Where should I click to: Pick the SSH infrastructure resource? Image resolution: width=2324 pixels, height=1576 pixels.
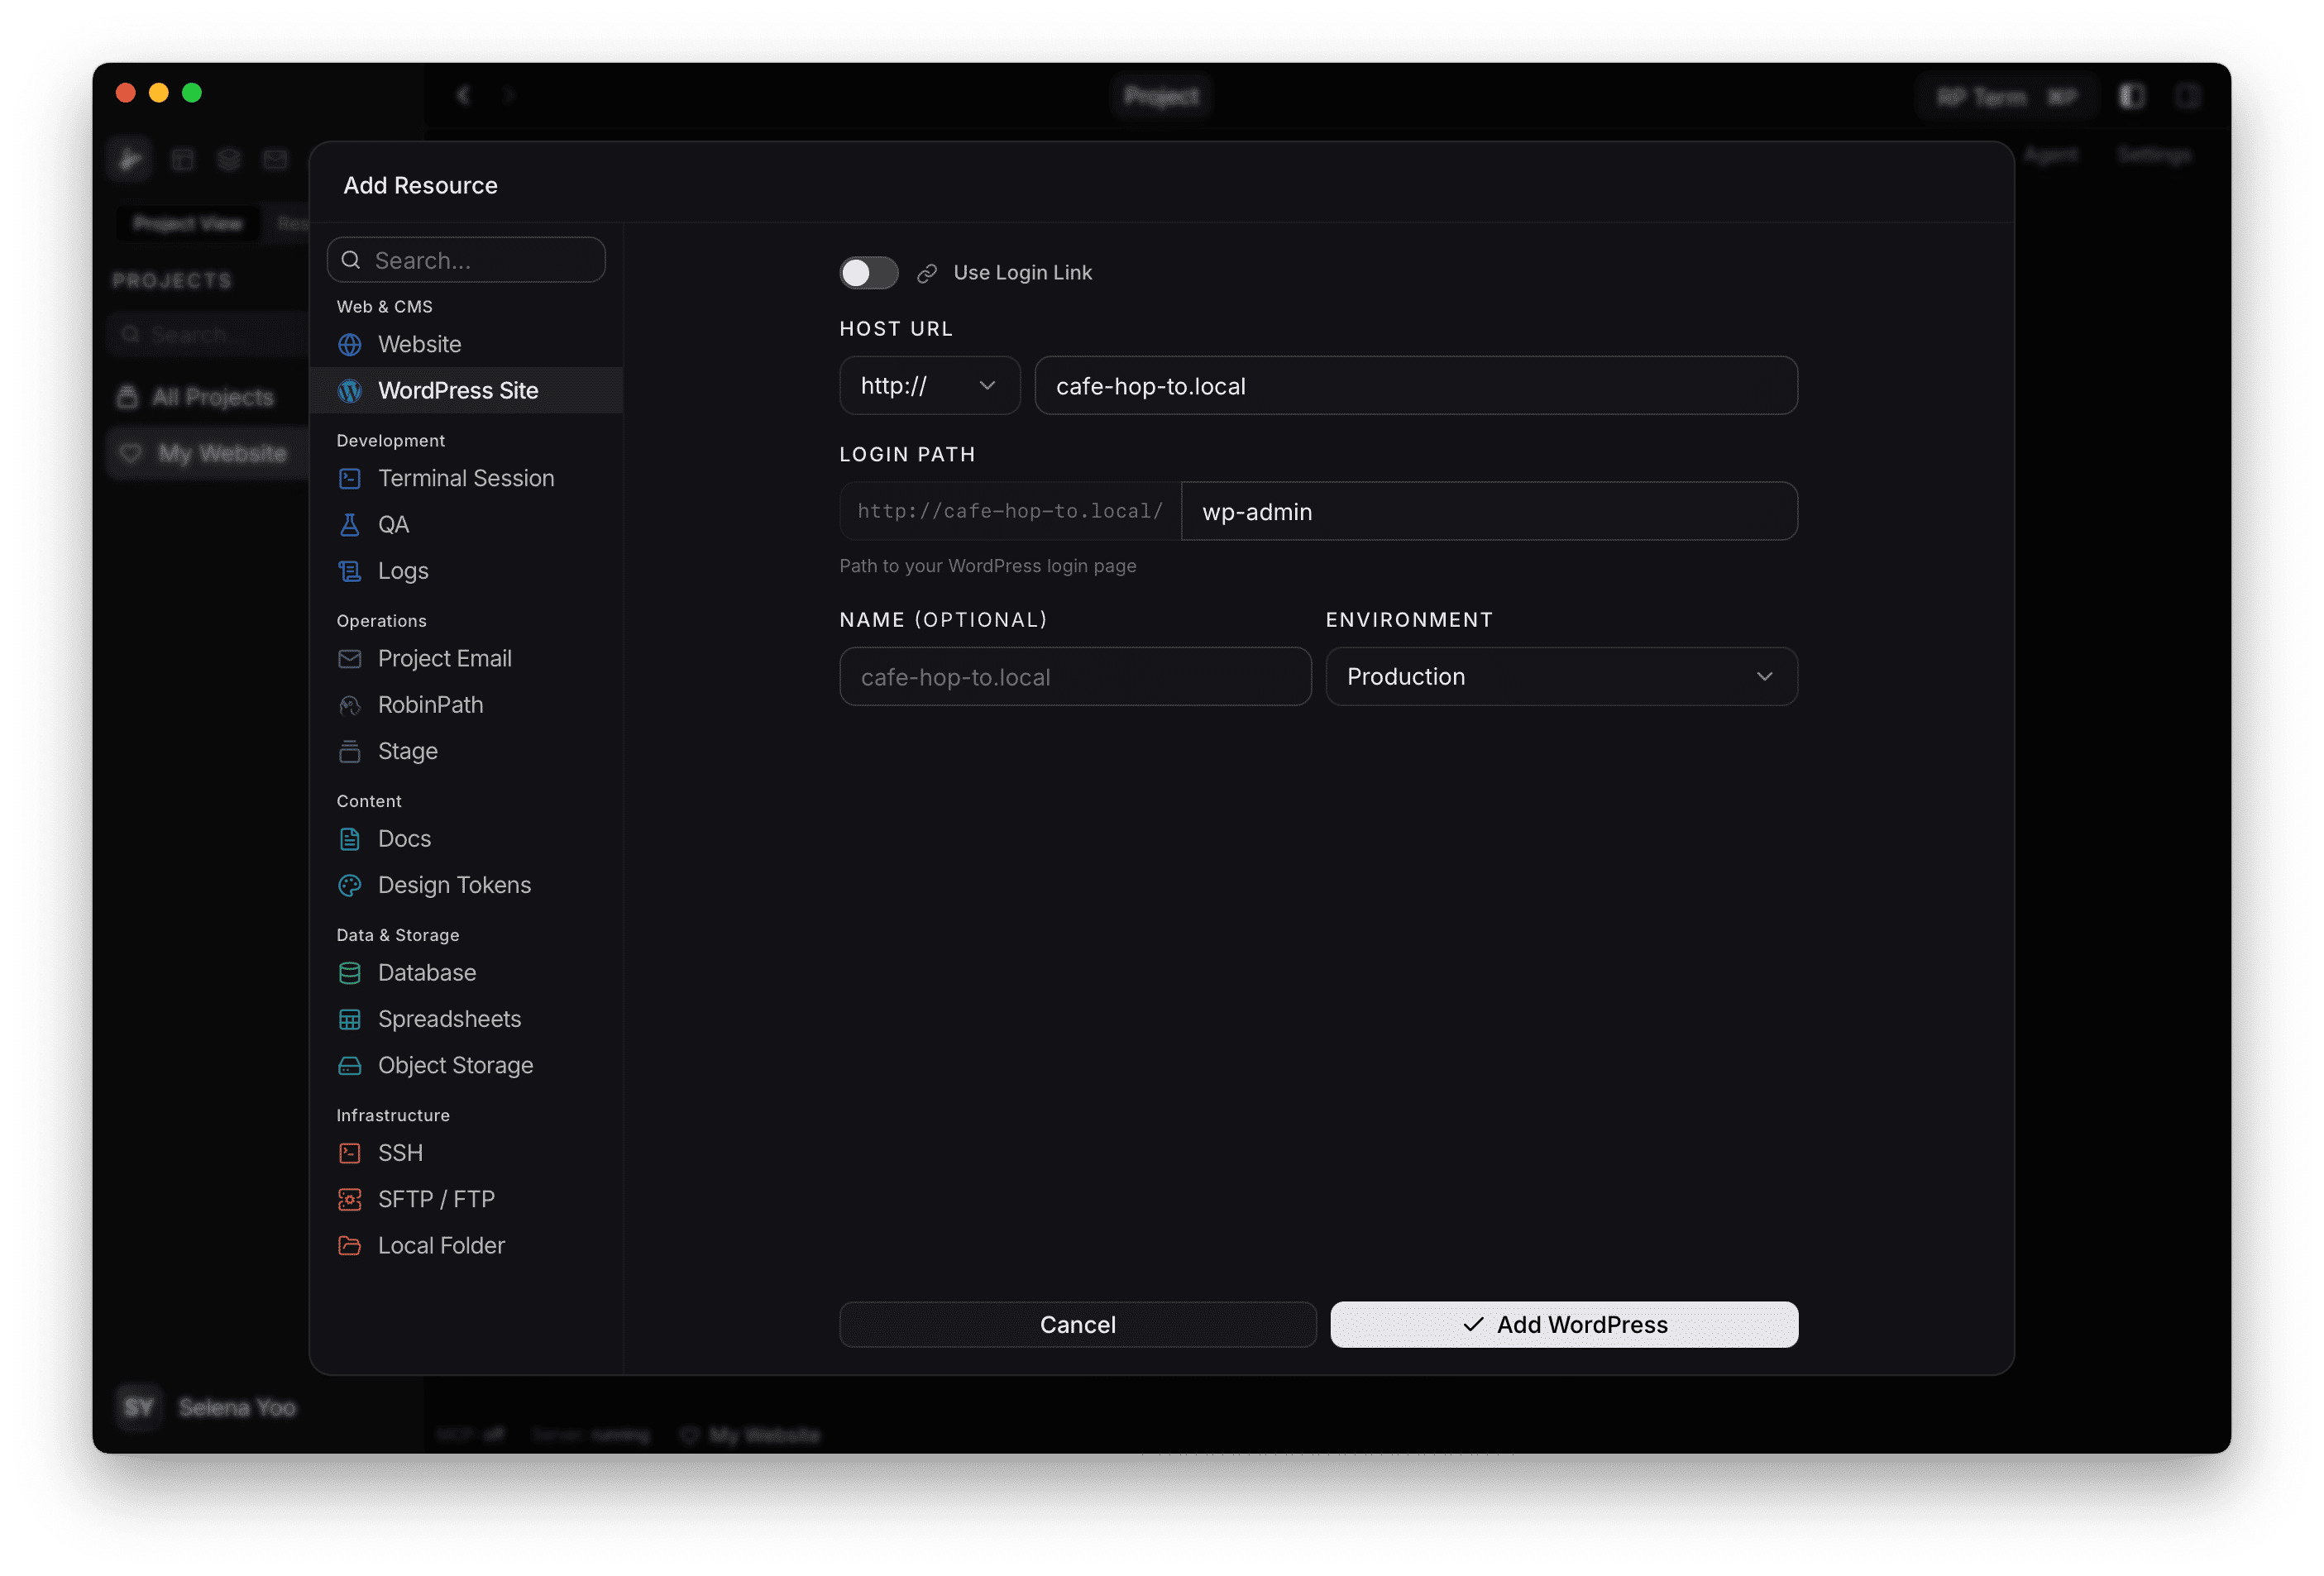click(400, 1152)
